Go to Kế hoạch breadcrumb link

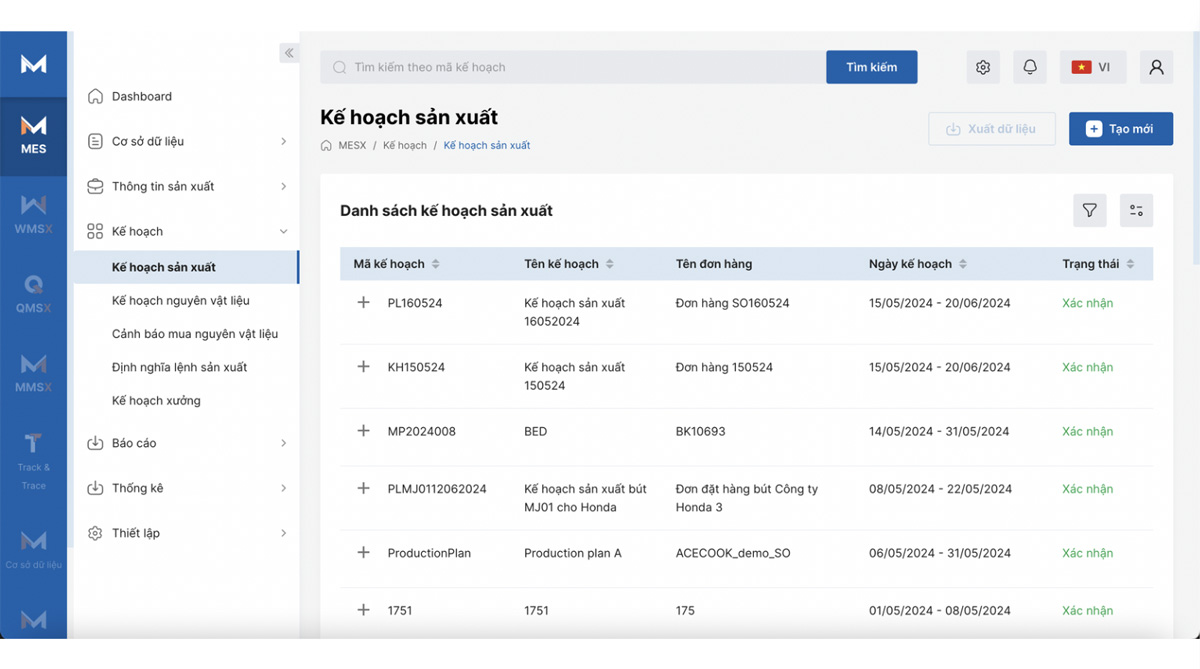405,145
